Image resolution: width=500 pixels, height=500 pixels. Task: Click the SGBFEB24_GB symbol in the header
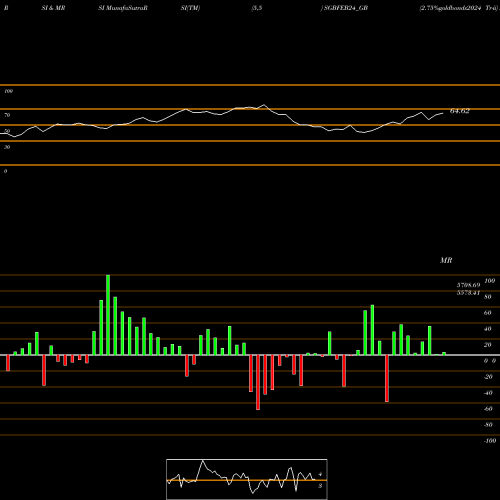pos(346,8)
